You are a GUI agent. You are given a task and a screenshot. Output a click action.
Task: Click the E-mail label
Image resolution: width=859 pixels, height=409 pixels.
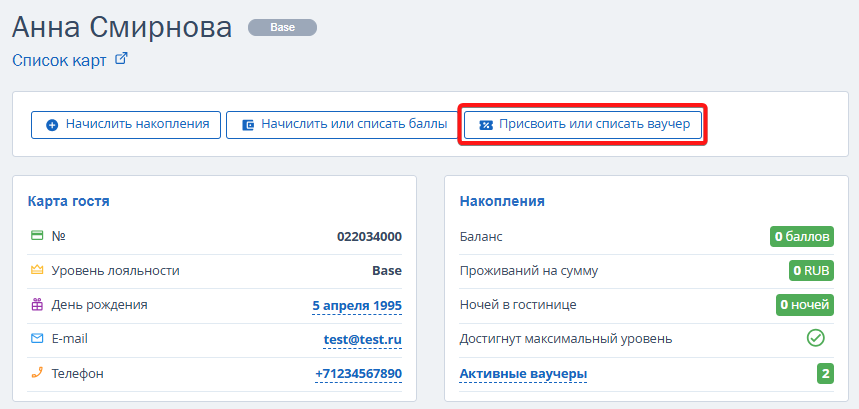coord(70,339)
